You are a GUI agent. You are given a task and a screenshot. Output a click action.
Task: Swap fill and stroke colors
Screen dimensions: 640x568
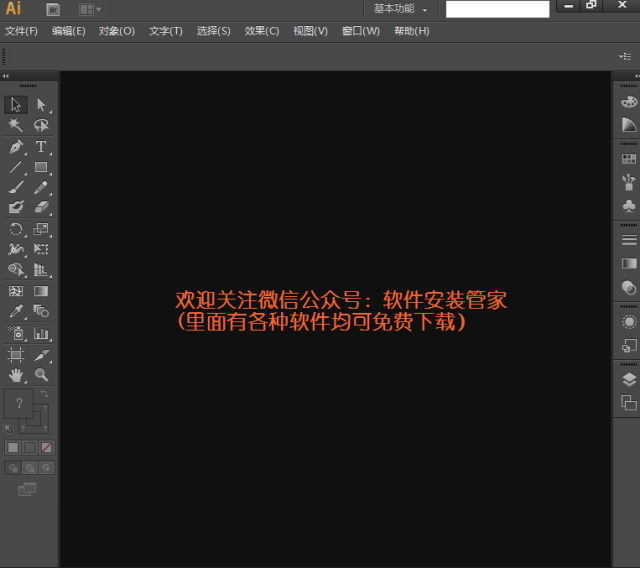point(44,396)
